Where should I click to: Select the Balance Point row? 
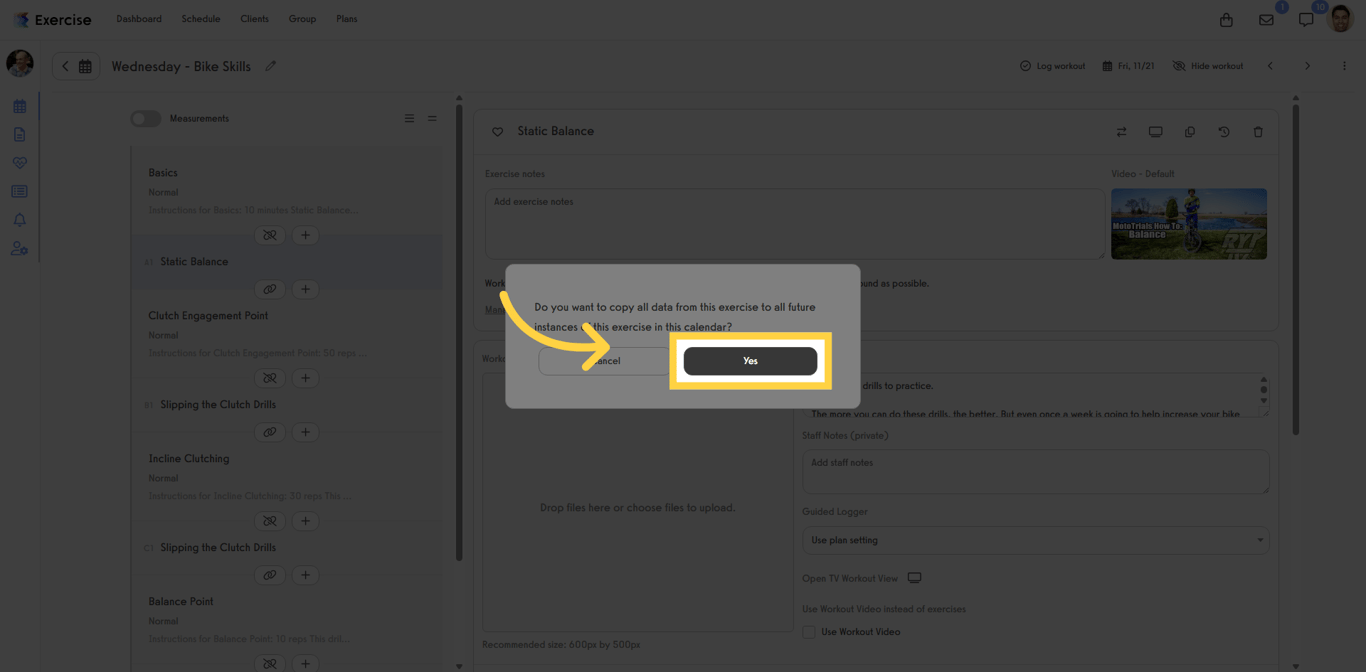click(x=286, y=619)
